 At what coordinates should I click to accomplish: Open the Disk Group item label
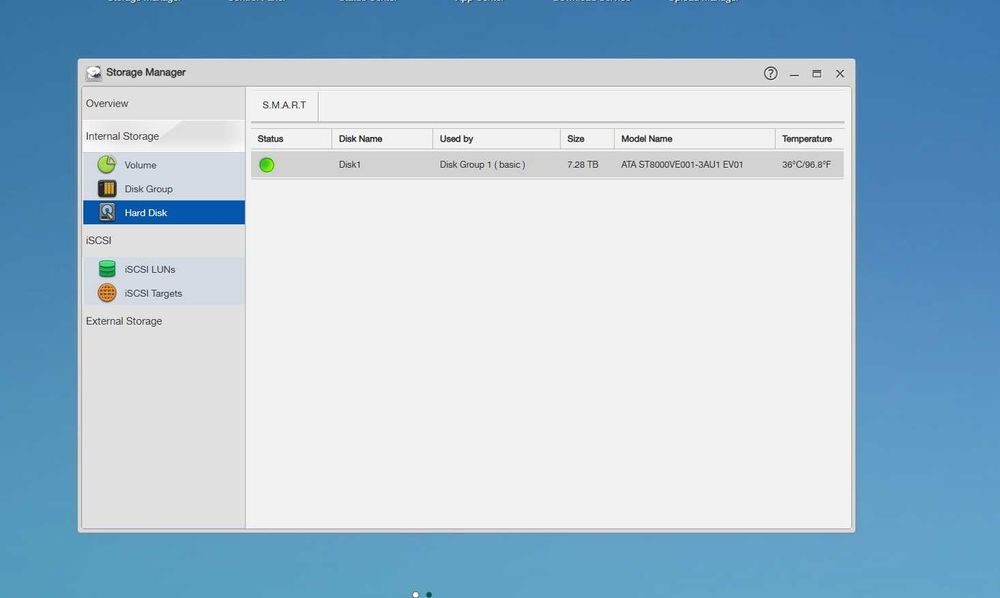[149, 189]
